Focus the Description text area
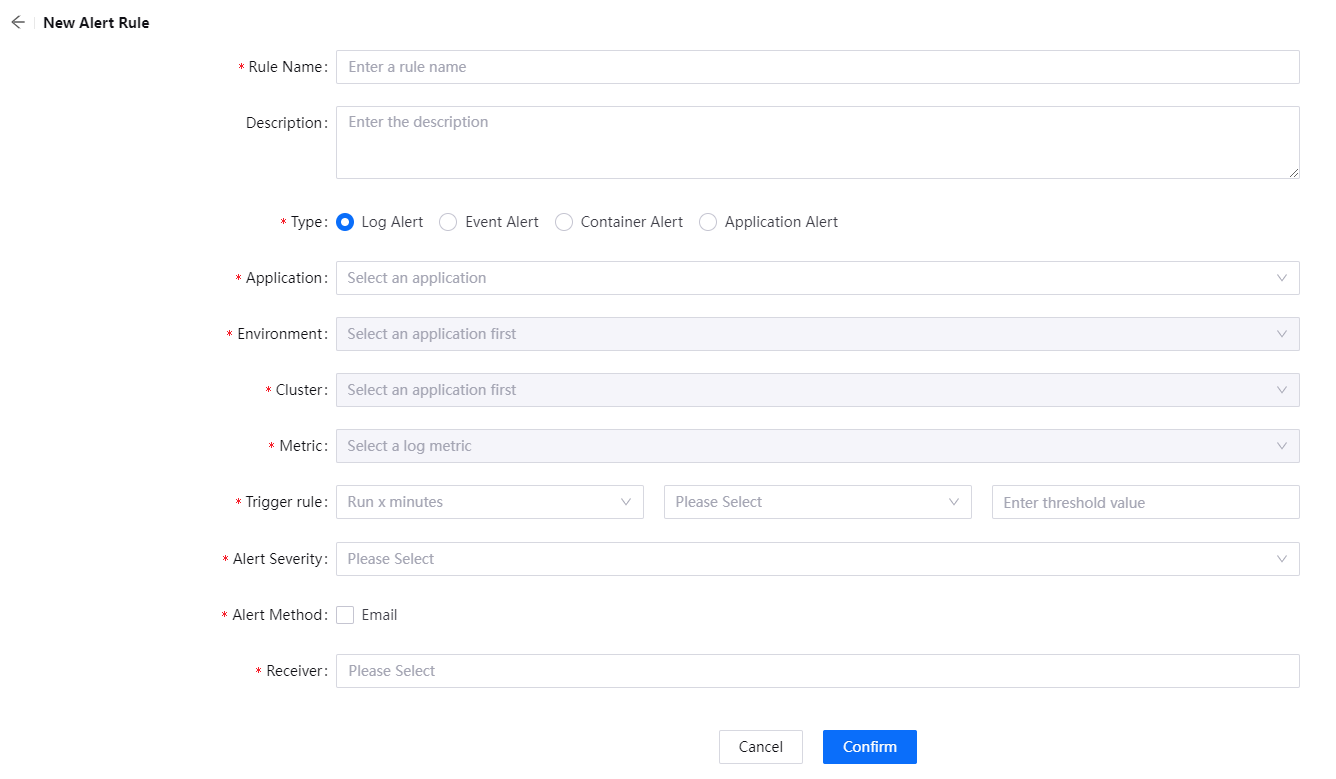1336x779 pixels. point(817,142)
